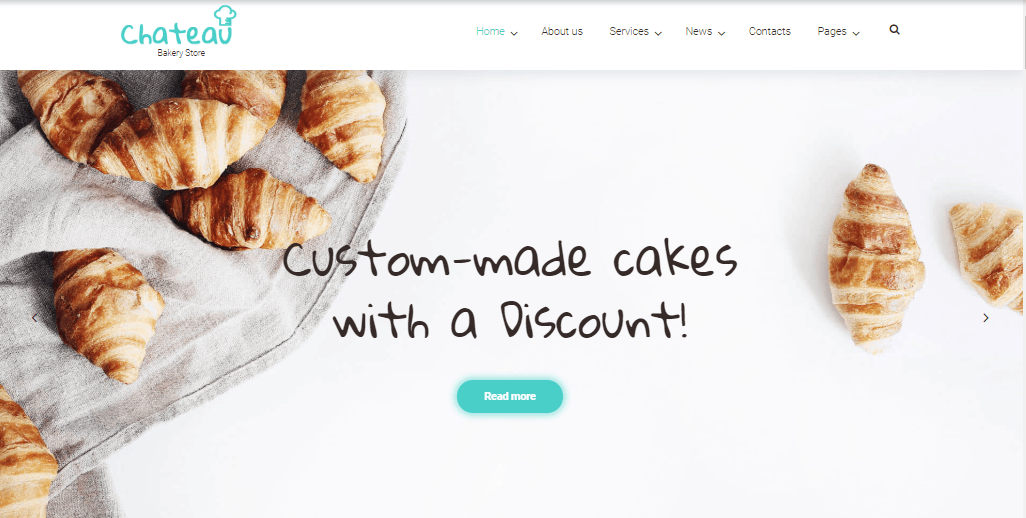The image size is (1026, 518).
Task: Open the search magnifier icon
Action: tap(894, 30)
